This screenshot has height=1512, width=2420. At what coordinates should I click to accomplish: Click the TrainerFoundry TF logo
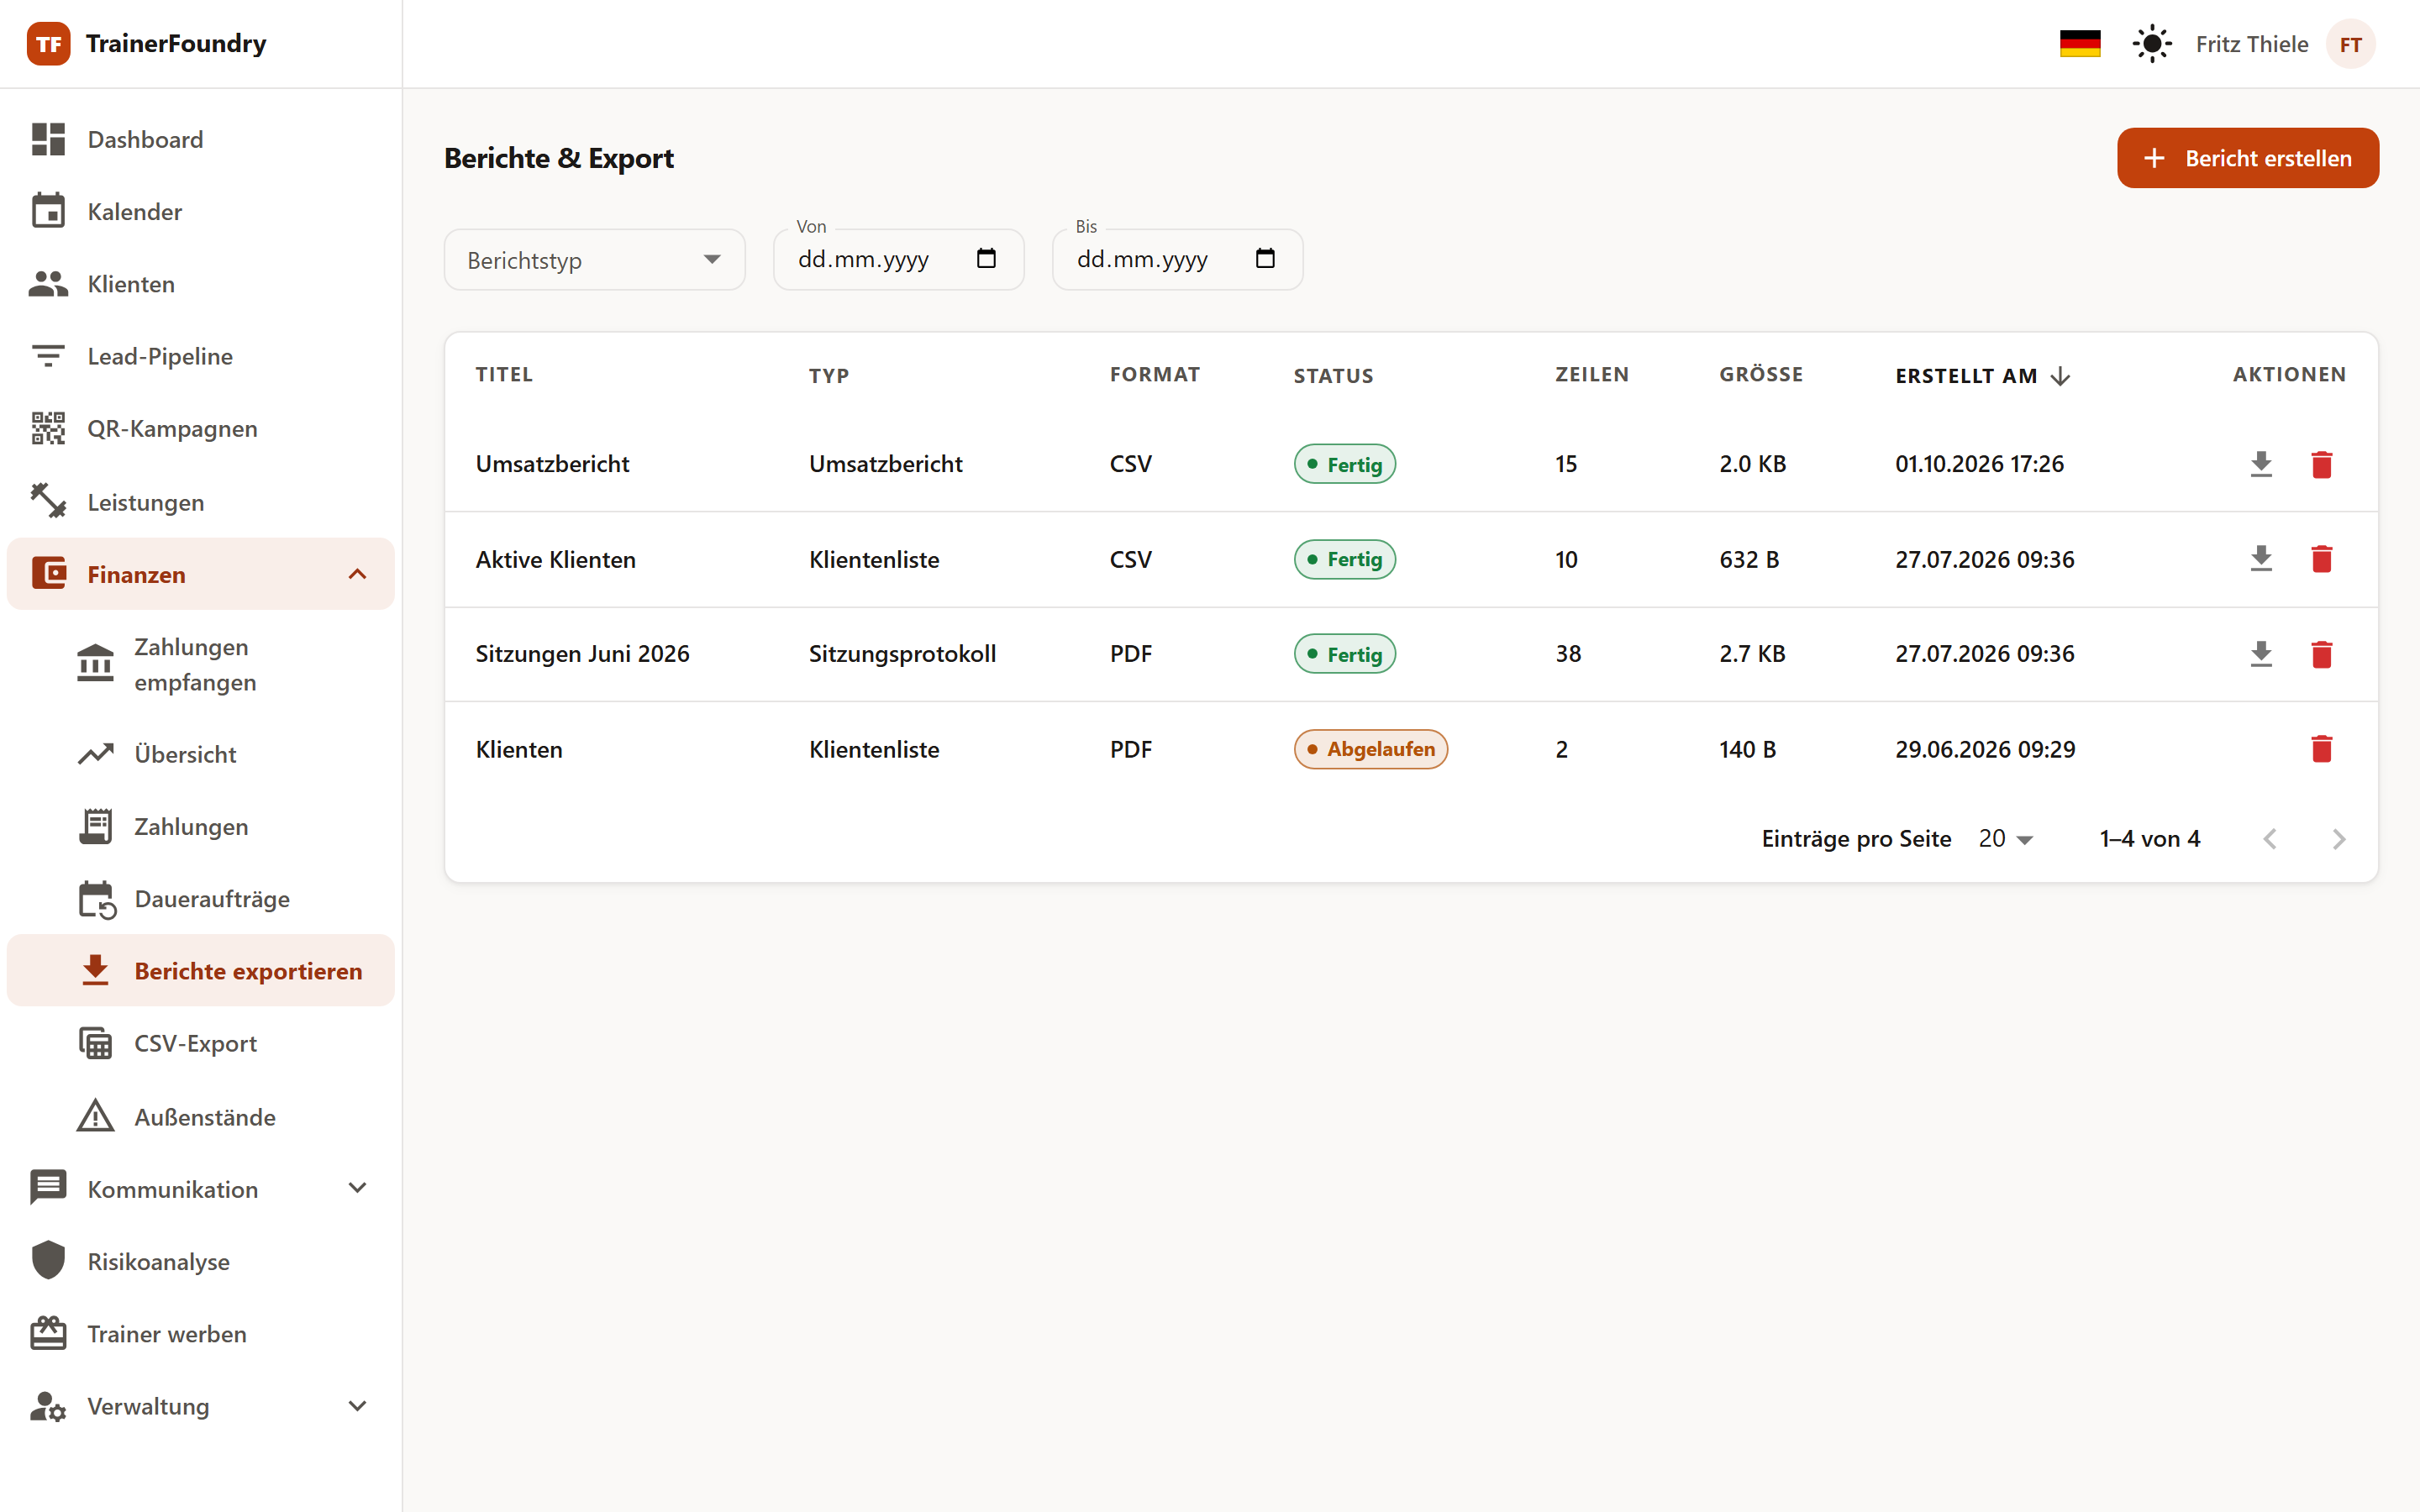[x=48, y=44]
